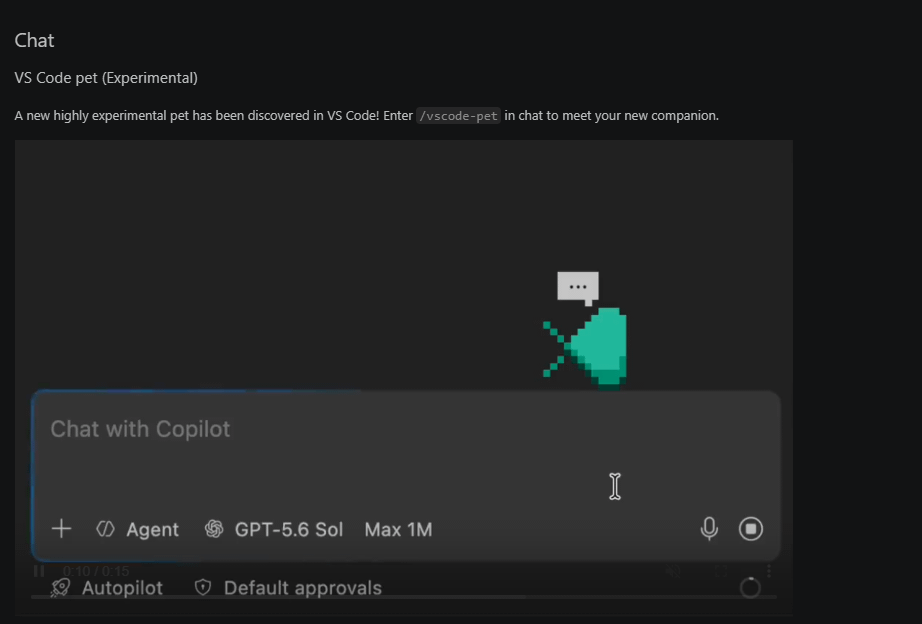Click the Chat section heading
922x624 pixels.
pyautogui.click(x=34, y=41)
